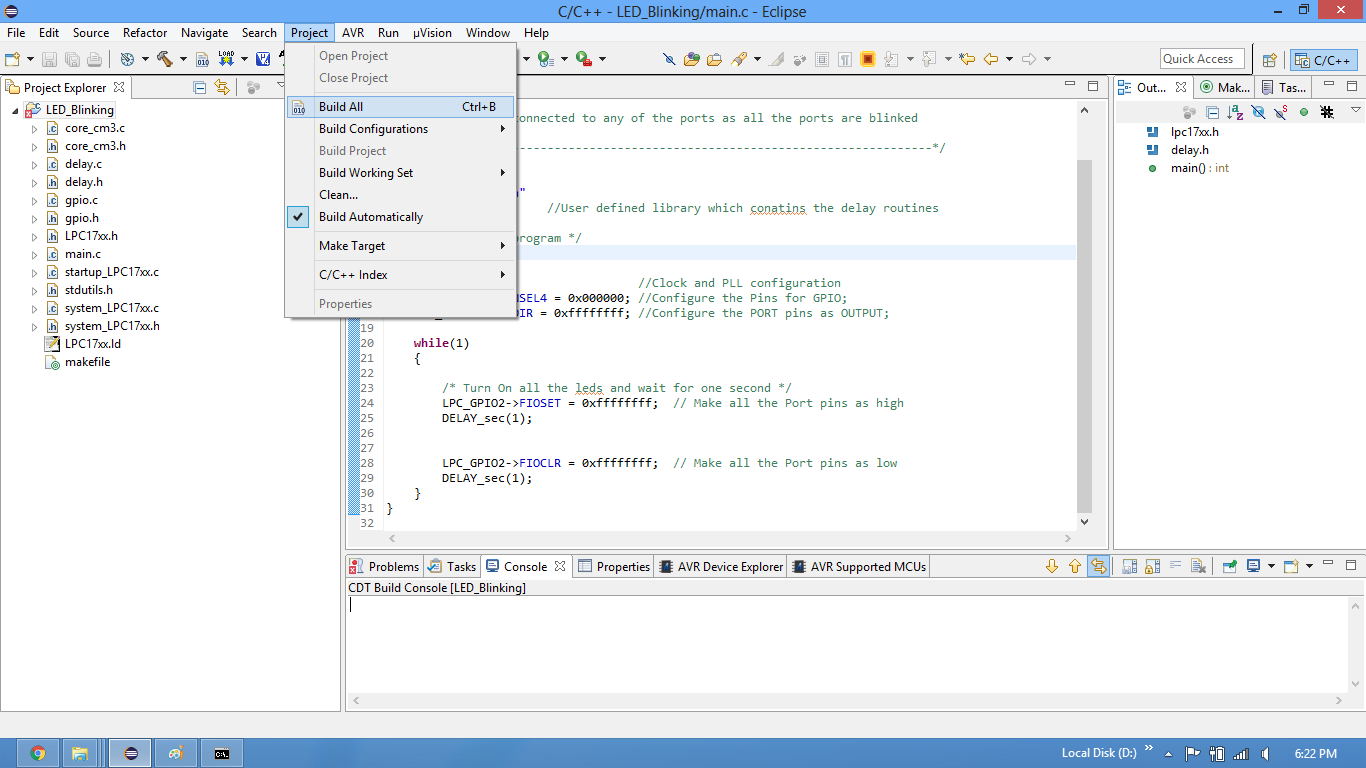
Task: Open the Refactor menu
Action: point(145,33)
